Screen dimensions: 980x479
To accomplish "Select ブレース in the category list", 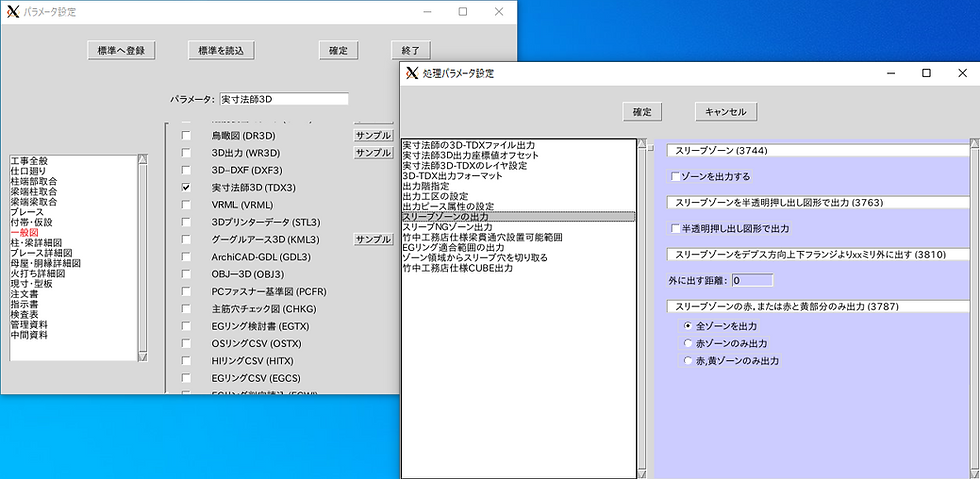I will pos(27,212).
